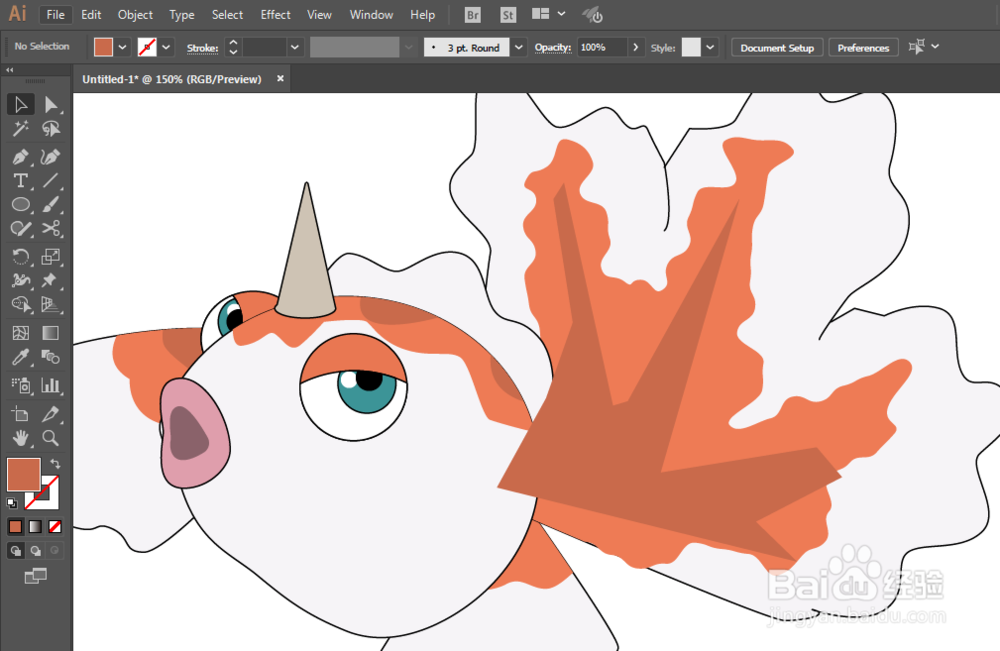Open the File menu

pos(55,15)
